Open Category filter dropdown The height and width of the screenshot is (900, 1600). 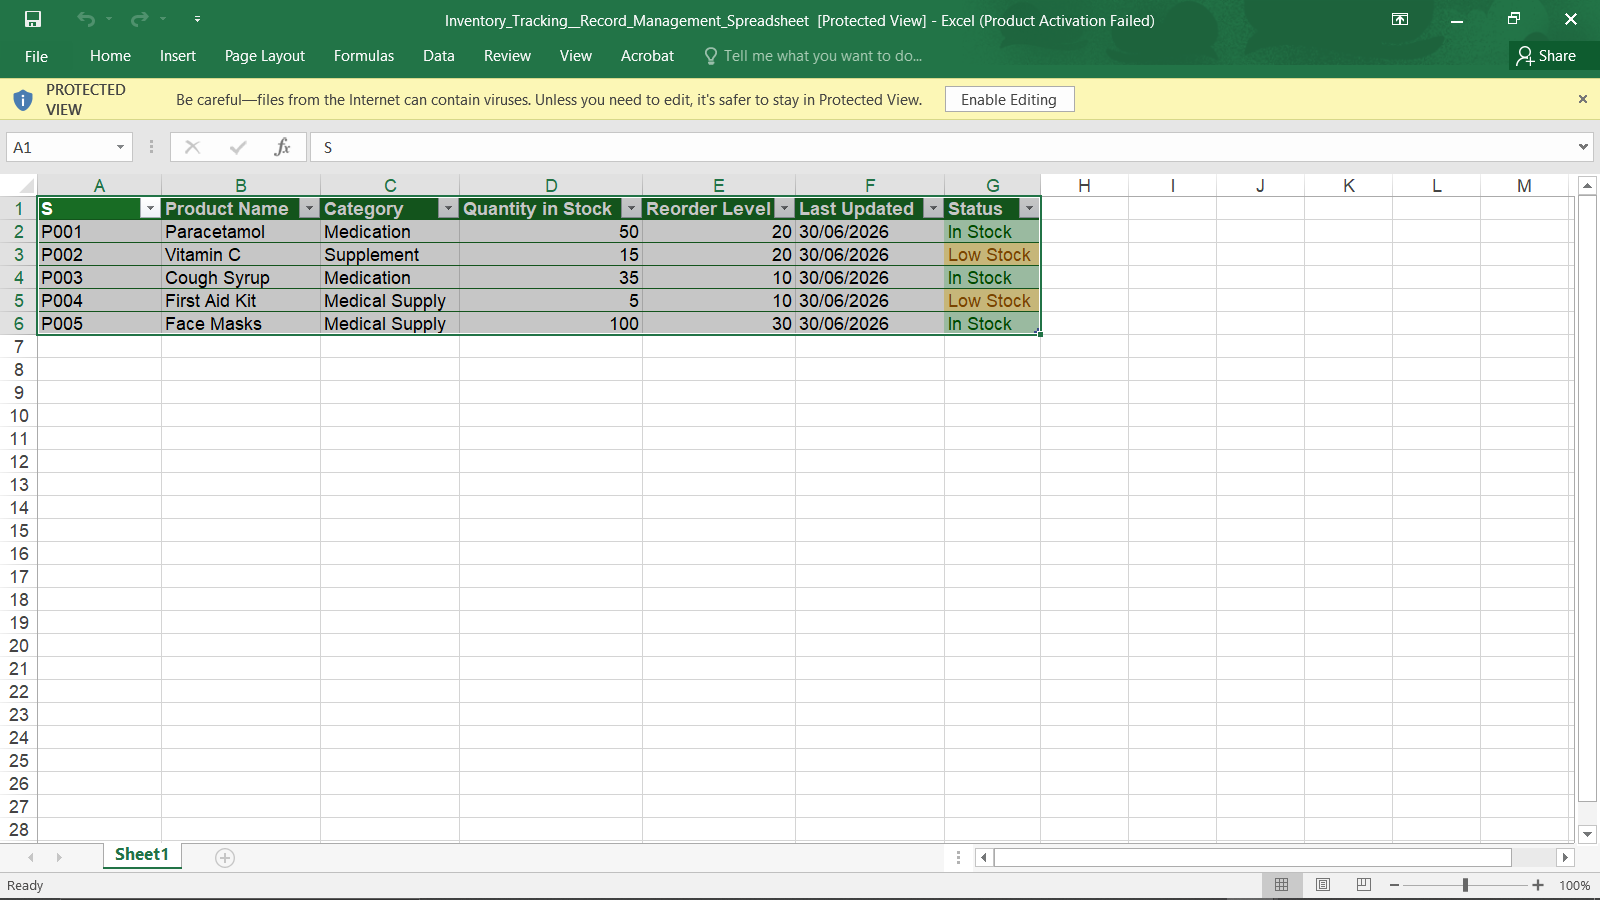click(x=448, y=208)
